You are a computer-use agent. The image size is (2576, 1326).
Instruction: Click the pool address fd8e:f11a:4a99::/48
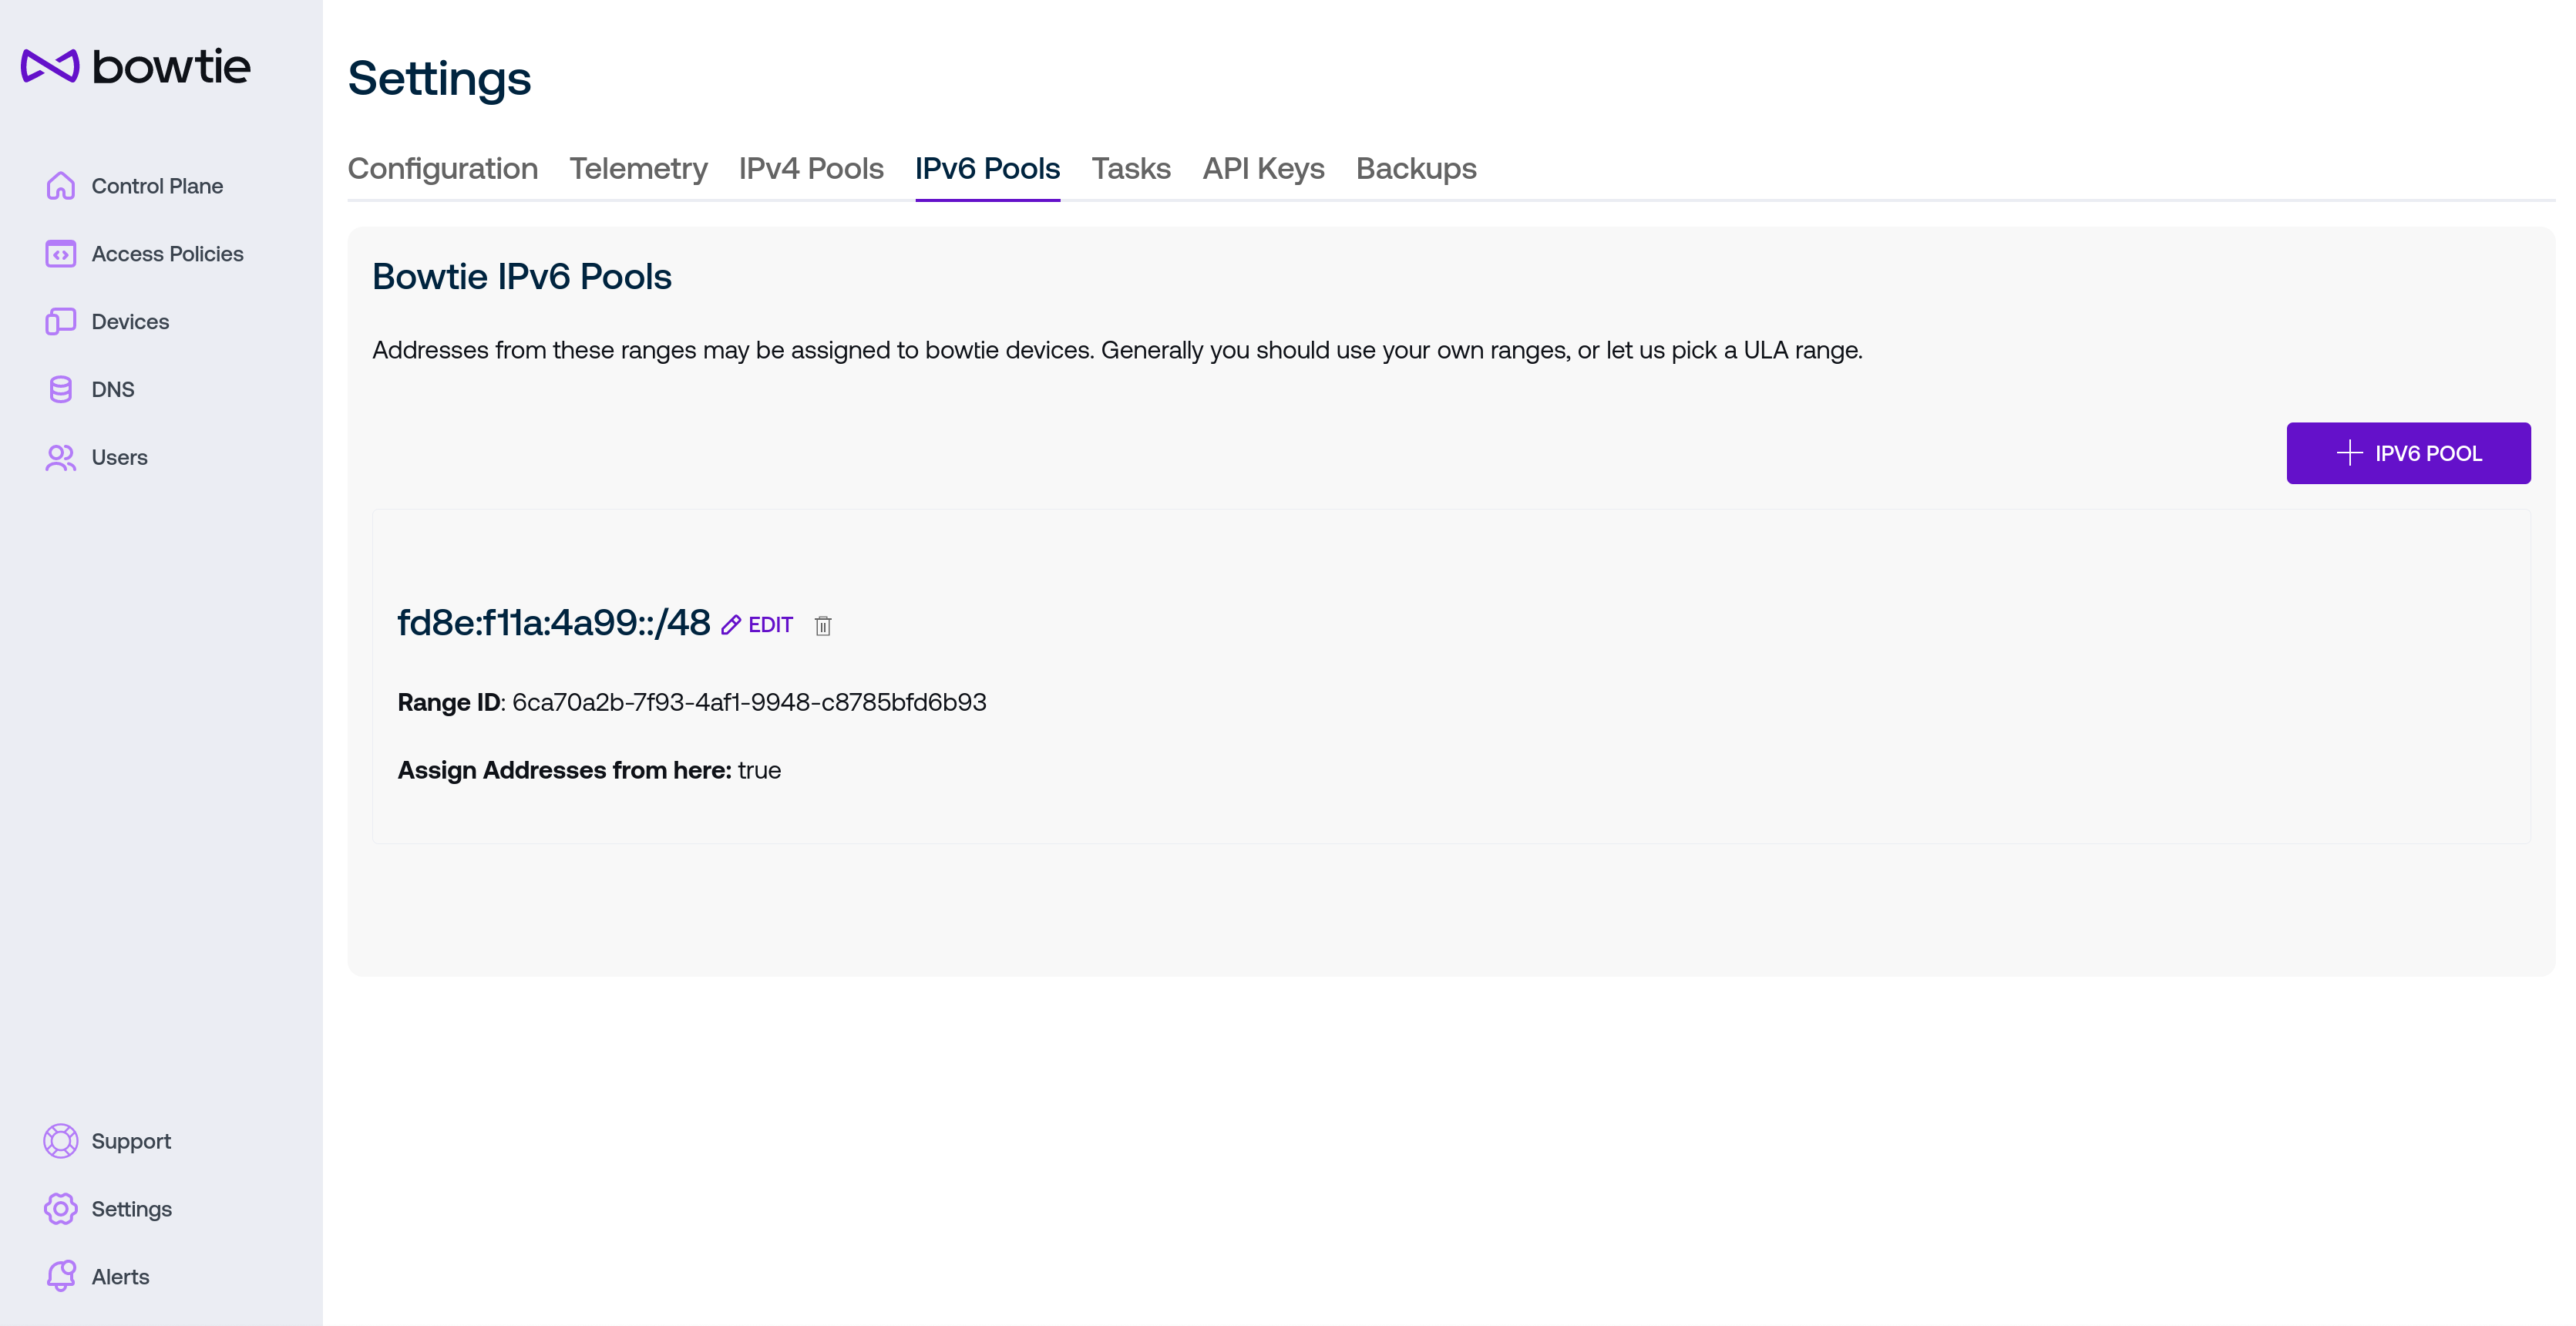[554, 622]
